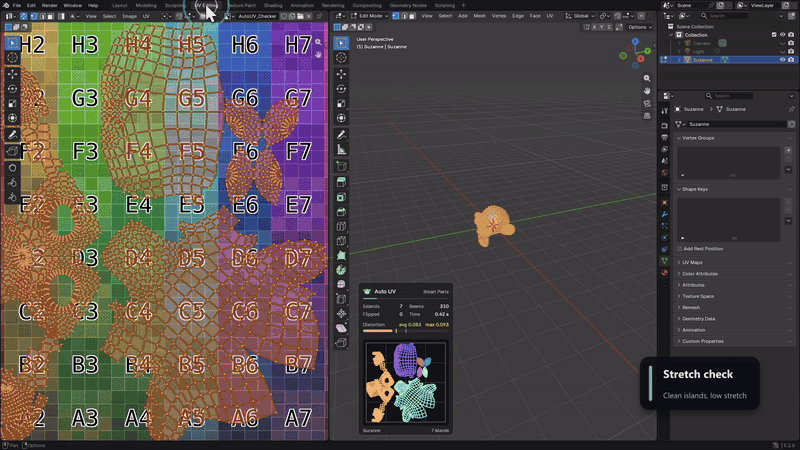This screenshot has height=450, width=800.
Task: Open the Material properties tab
Action: [x=664, y=272]
